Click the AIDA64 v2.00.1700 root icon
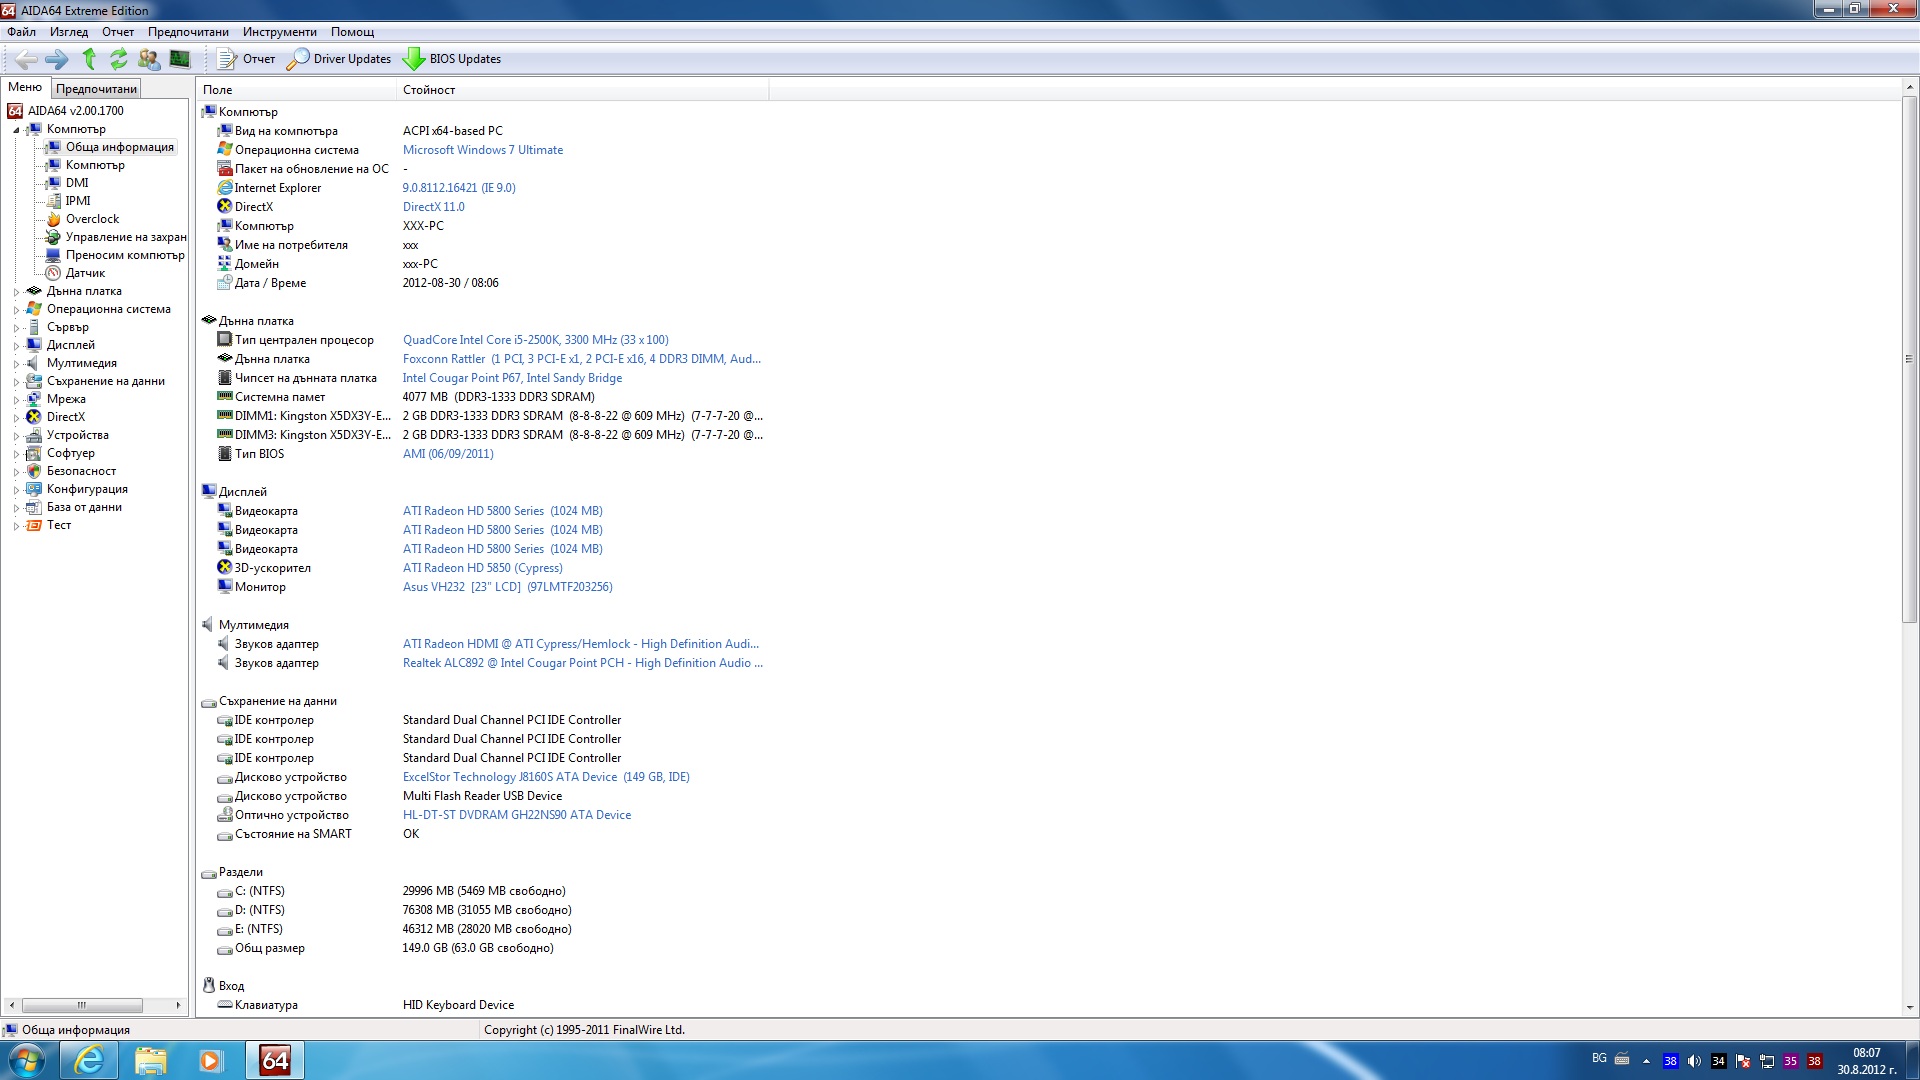This screenshot has width=1920, height=1080. click(15, 111)
